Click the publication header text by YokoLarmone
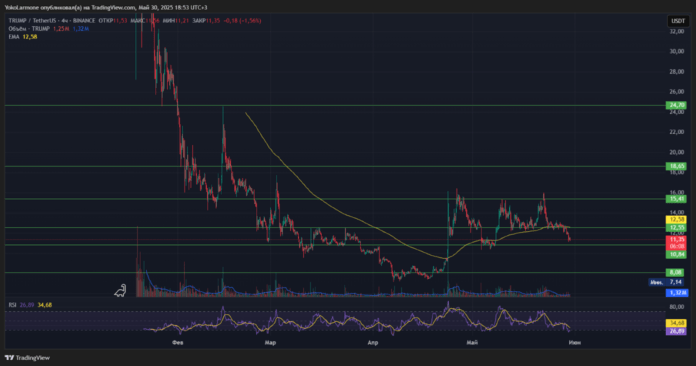The height and width of the screenshot is (366, 696). [x=106, y=8]
